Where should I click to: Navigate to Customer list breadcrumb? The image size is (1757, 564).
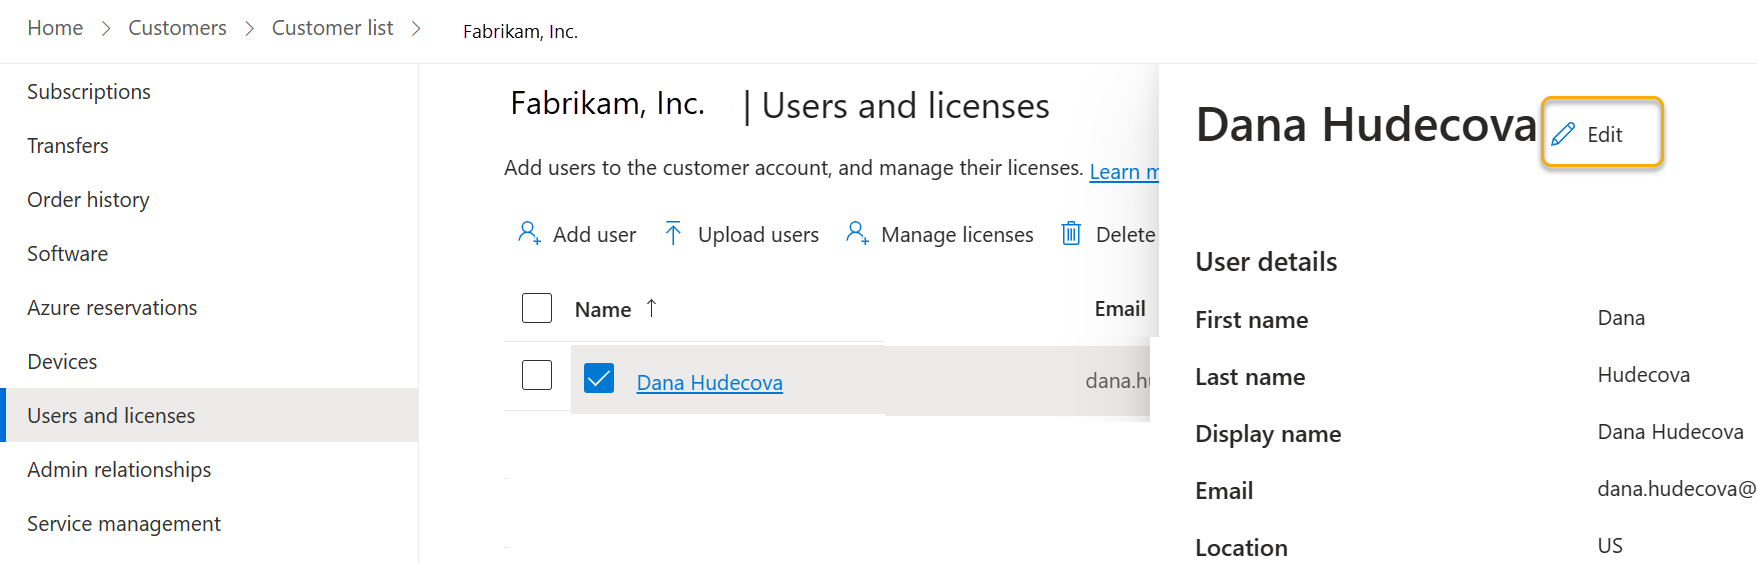pyautogui.click(x=332, y=28)
